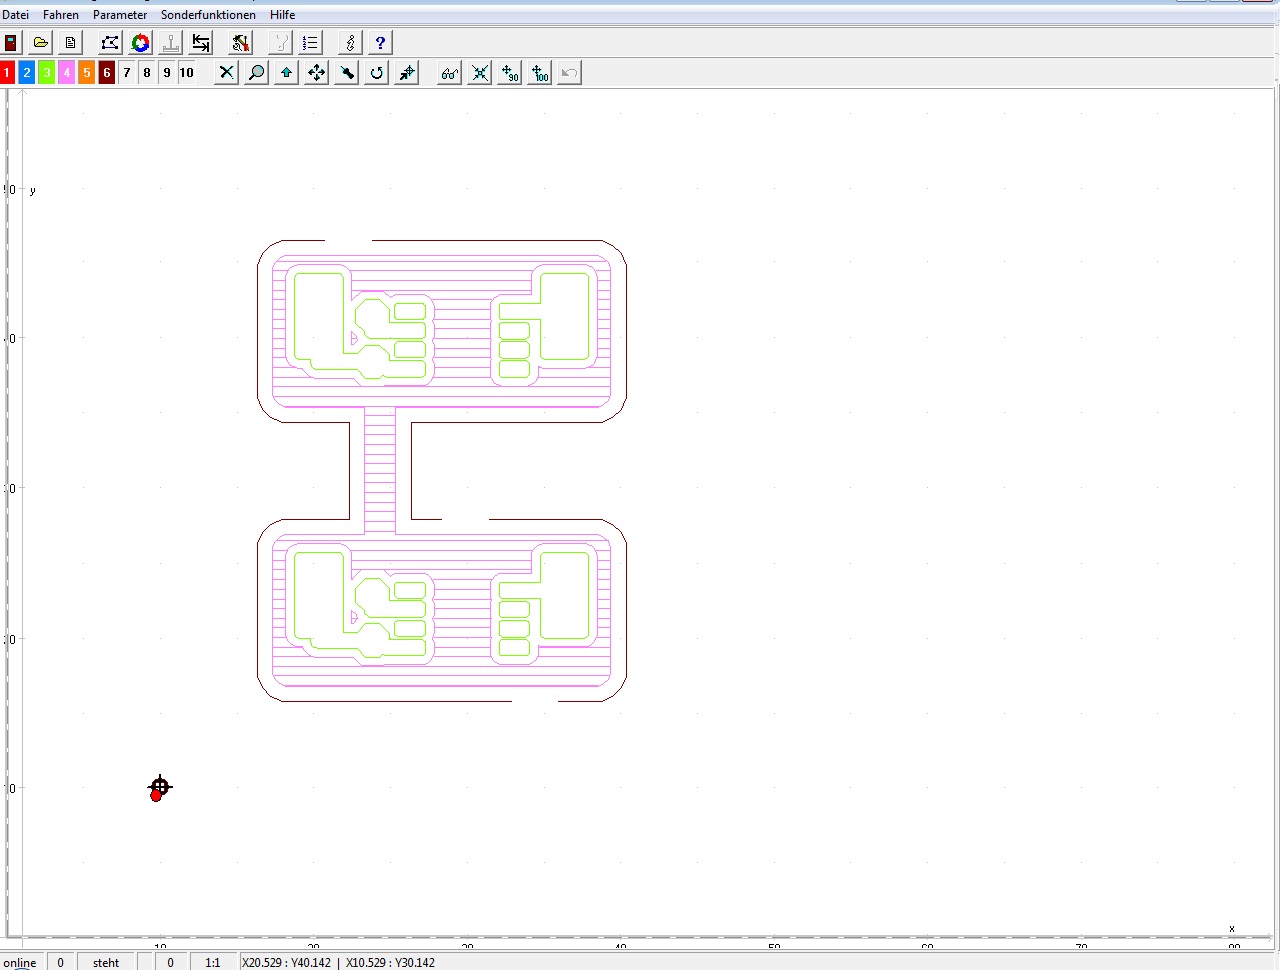Click the diagonal cutter tool icon
This screenshot has height=970, width=1280.
(x=347, y=73)
